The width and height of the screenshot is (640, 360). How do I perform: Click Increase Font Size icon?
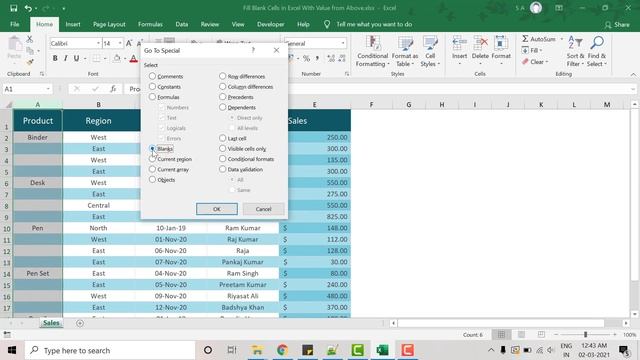tap(129, 43)
